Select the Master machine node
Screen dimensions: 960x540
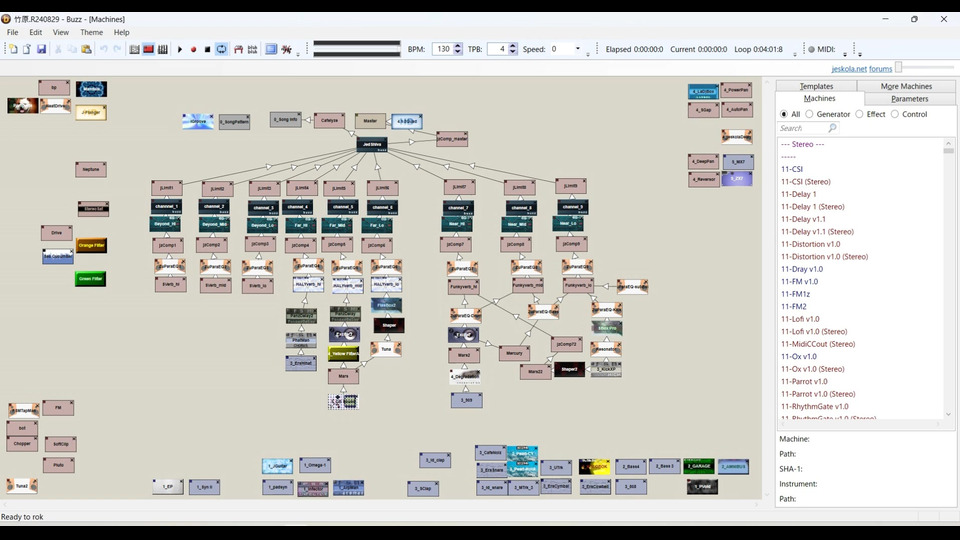click(370, 121)
